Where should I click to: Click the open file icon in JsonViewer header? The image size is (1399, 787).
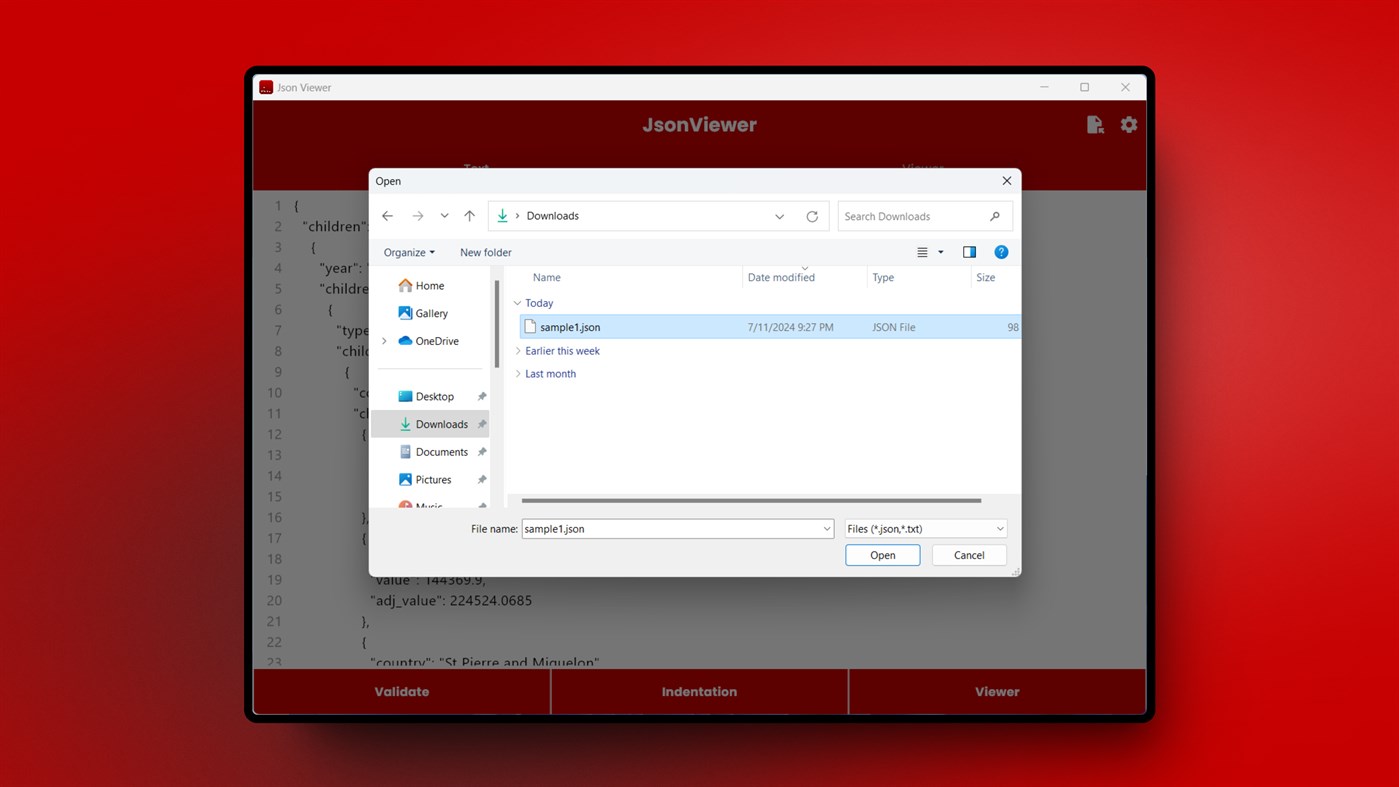(1095, 125)
